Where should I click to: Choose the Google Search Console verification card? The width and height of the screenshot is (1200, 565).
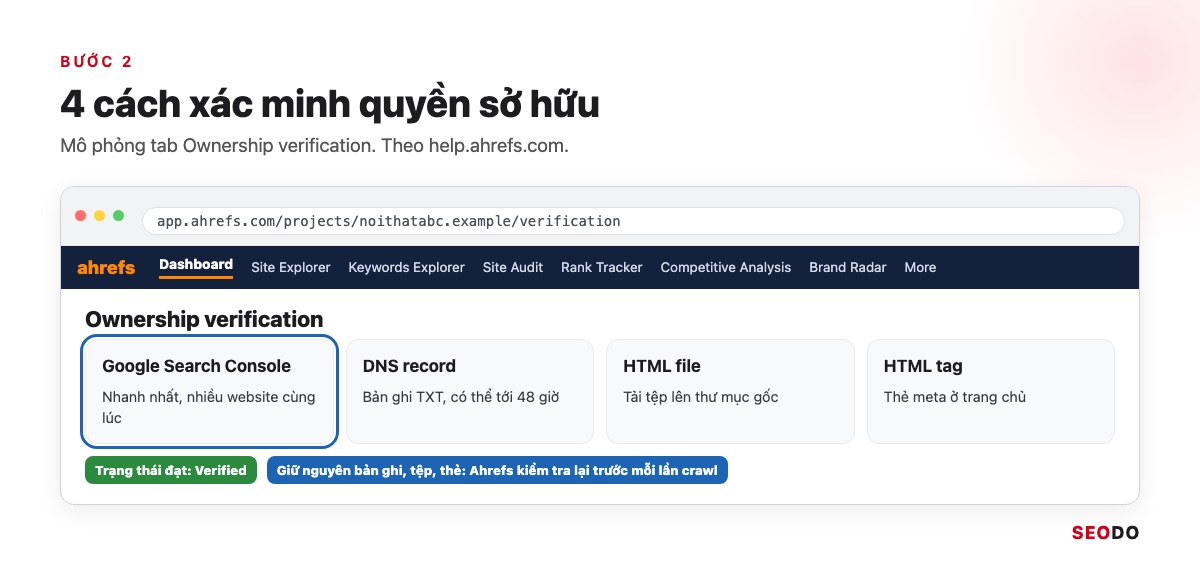[x=210, y=392]
